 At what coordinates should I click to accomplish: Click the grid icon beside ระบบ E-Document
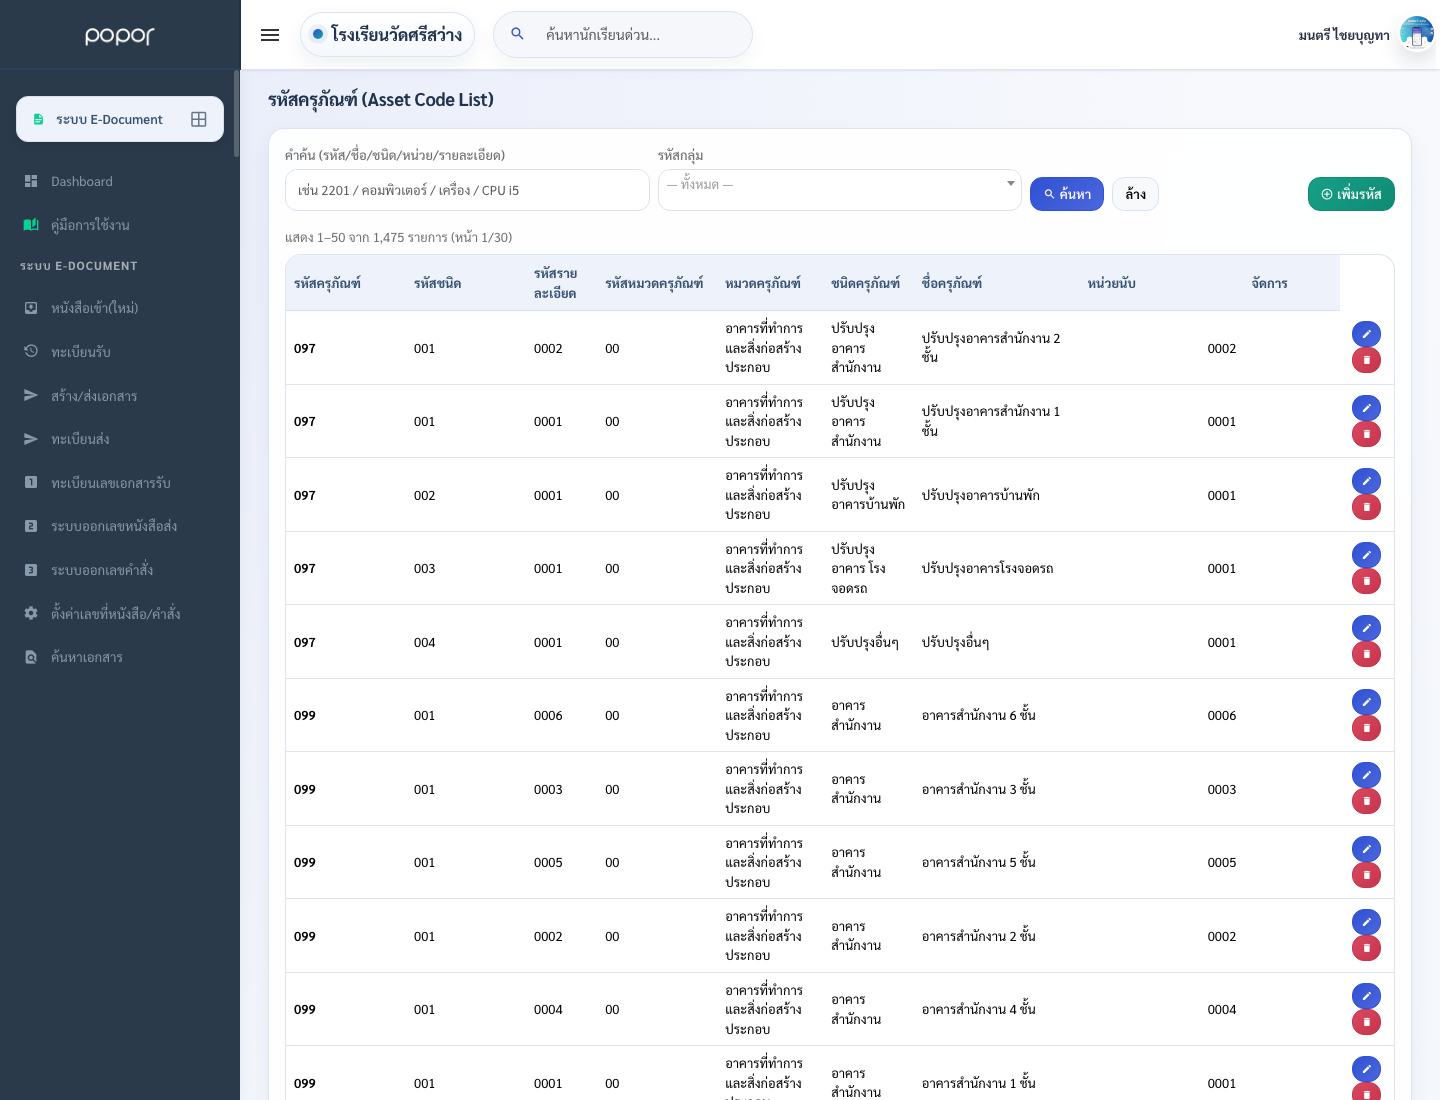(199, 119)
